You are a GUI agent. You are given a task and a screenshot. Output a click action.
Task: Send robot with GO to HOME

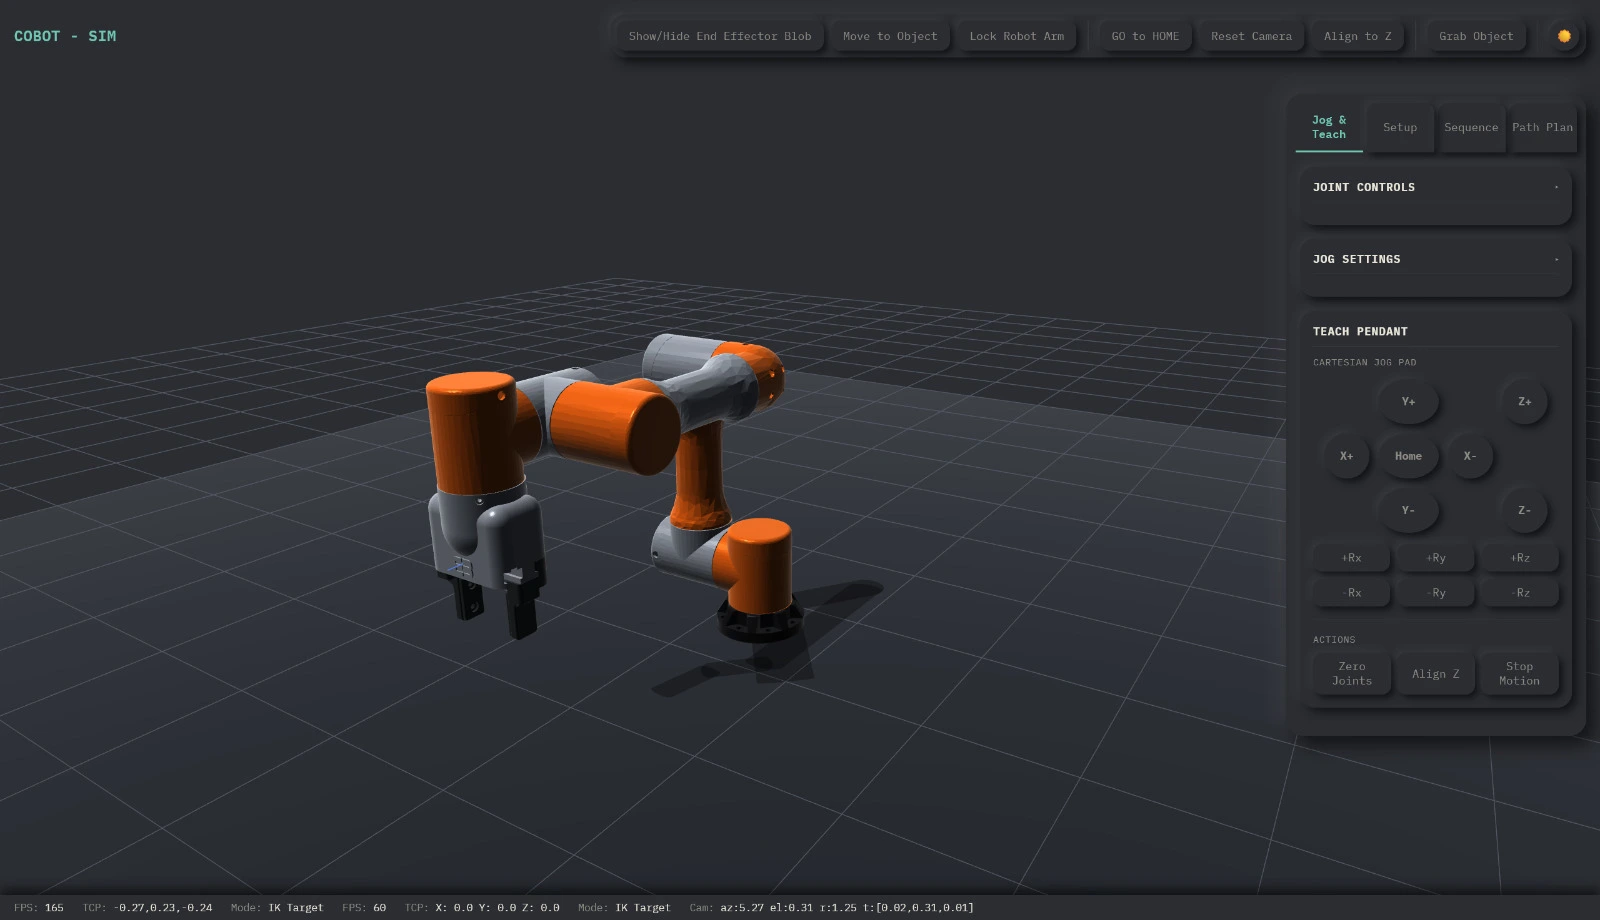click(x=1145, y=36)
